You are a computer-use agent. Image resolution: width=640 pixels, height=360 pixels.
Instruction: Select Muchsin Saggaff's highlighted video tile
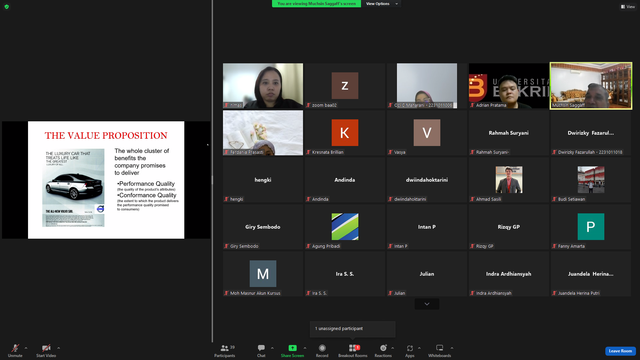[591, 86]
